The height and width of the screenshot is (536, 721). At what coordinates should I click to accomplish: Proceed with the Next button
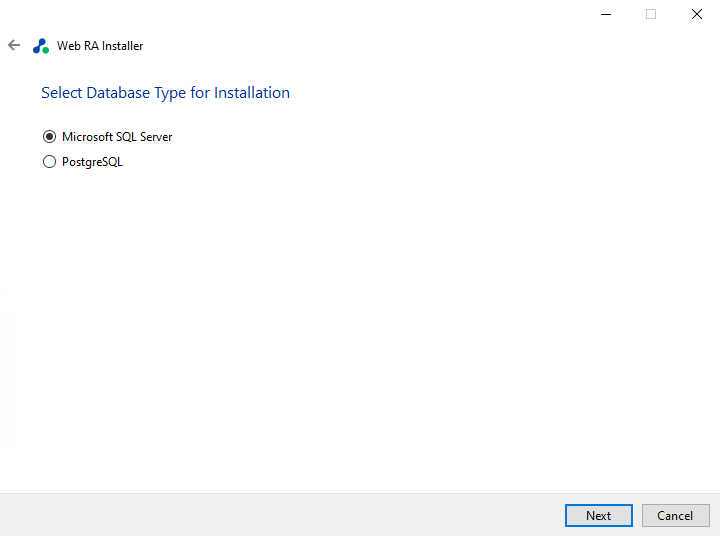599,516
